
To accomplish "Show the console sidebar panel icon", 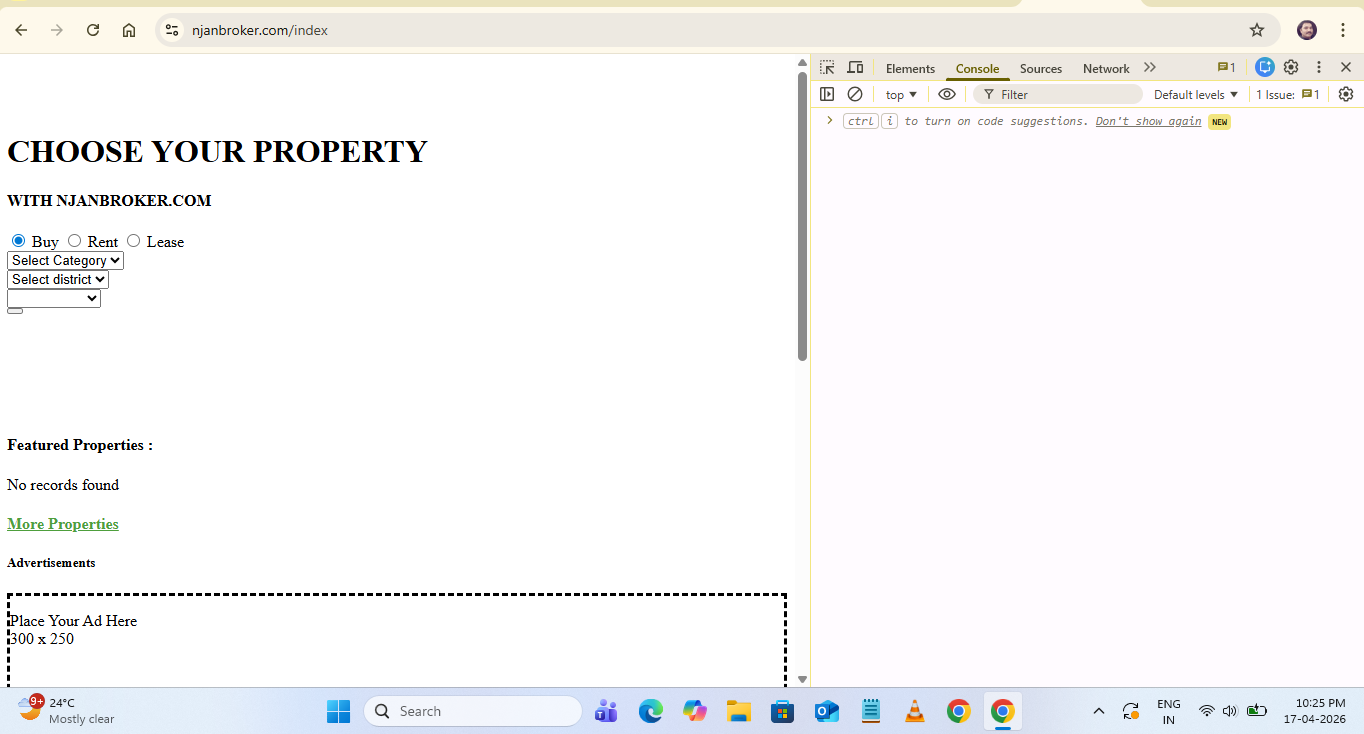I will click(827, 94).
